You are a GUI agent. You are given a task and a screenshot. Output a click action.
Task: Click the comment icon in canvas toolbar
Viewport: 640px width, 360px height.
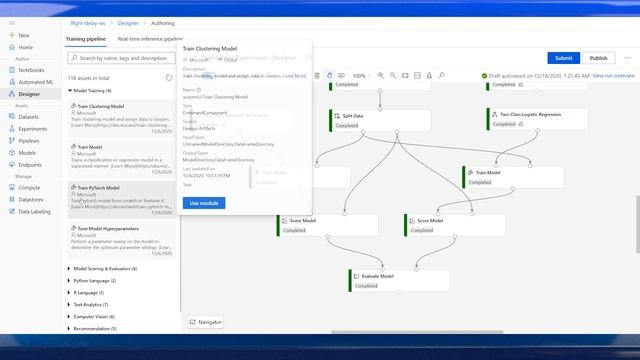[341, 76]
